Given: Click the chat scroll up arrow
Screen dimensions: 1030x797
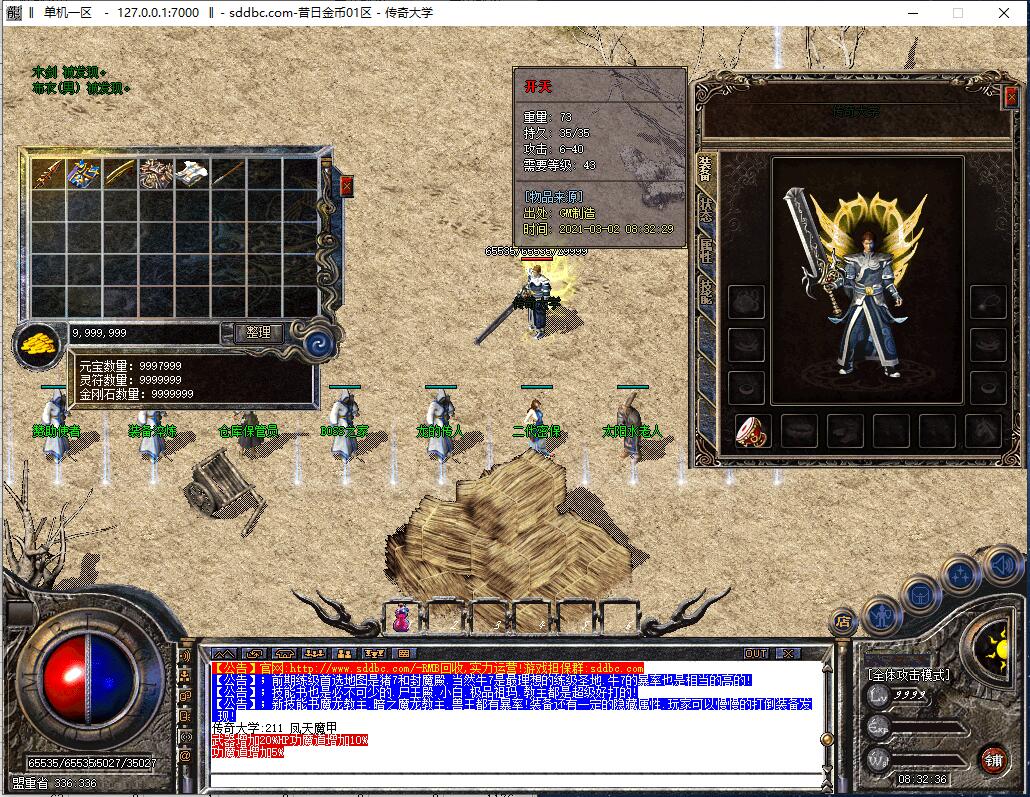Looking at the screenshot, I should [x=827, y=668].
